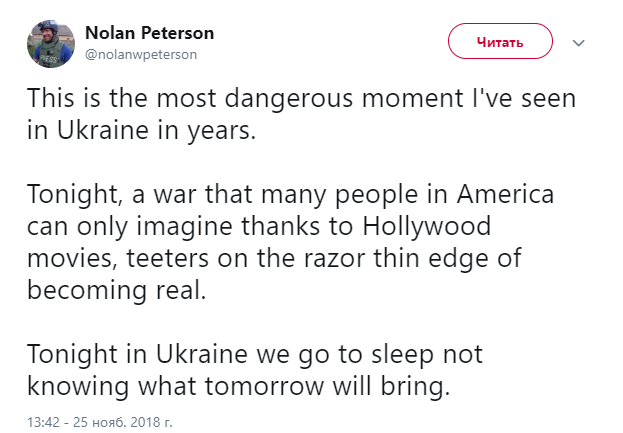This screenshot has width=623, height=433.
Task: Open Nolan Peterson's profile avatar
Action: pos(50,44)
